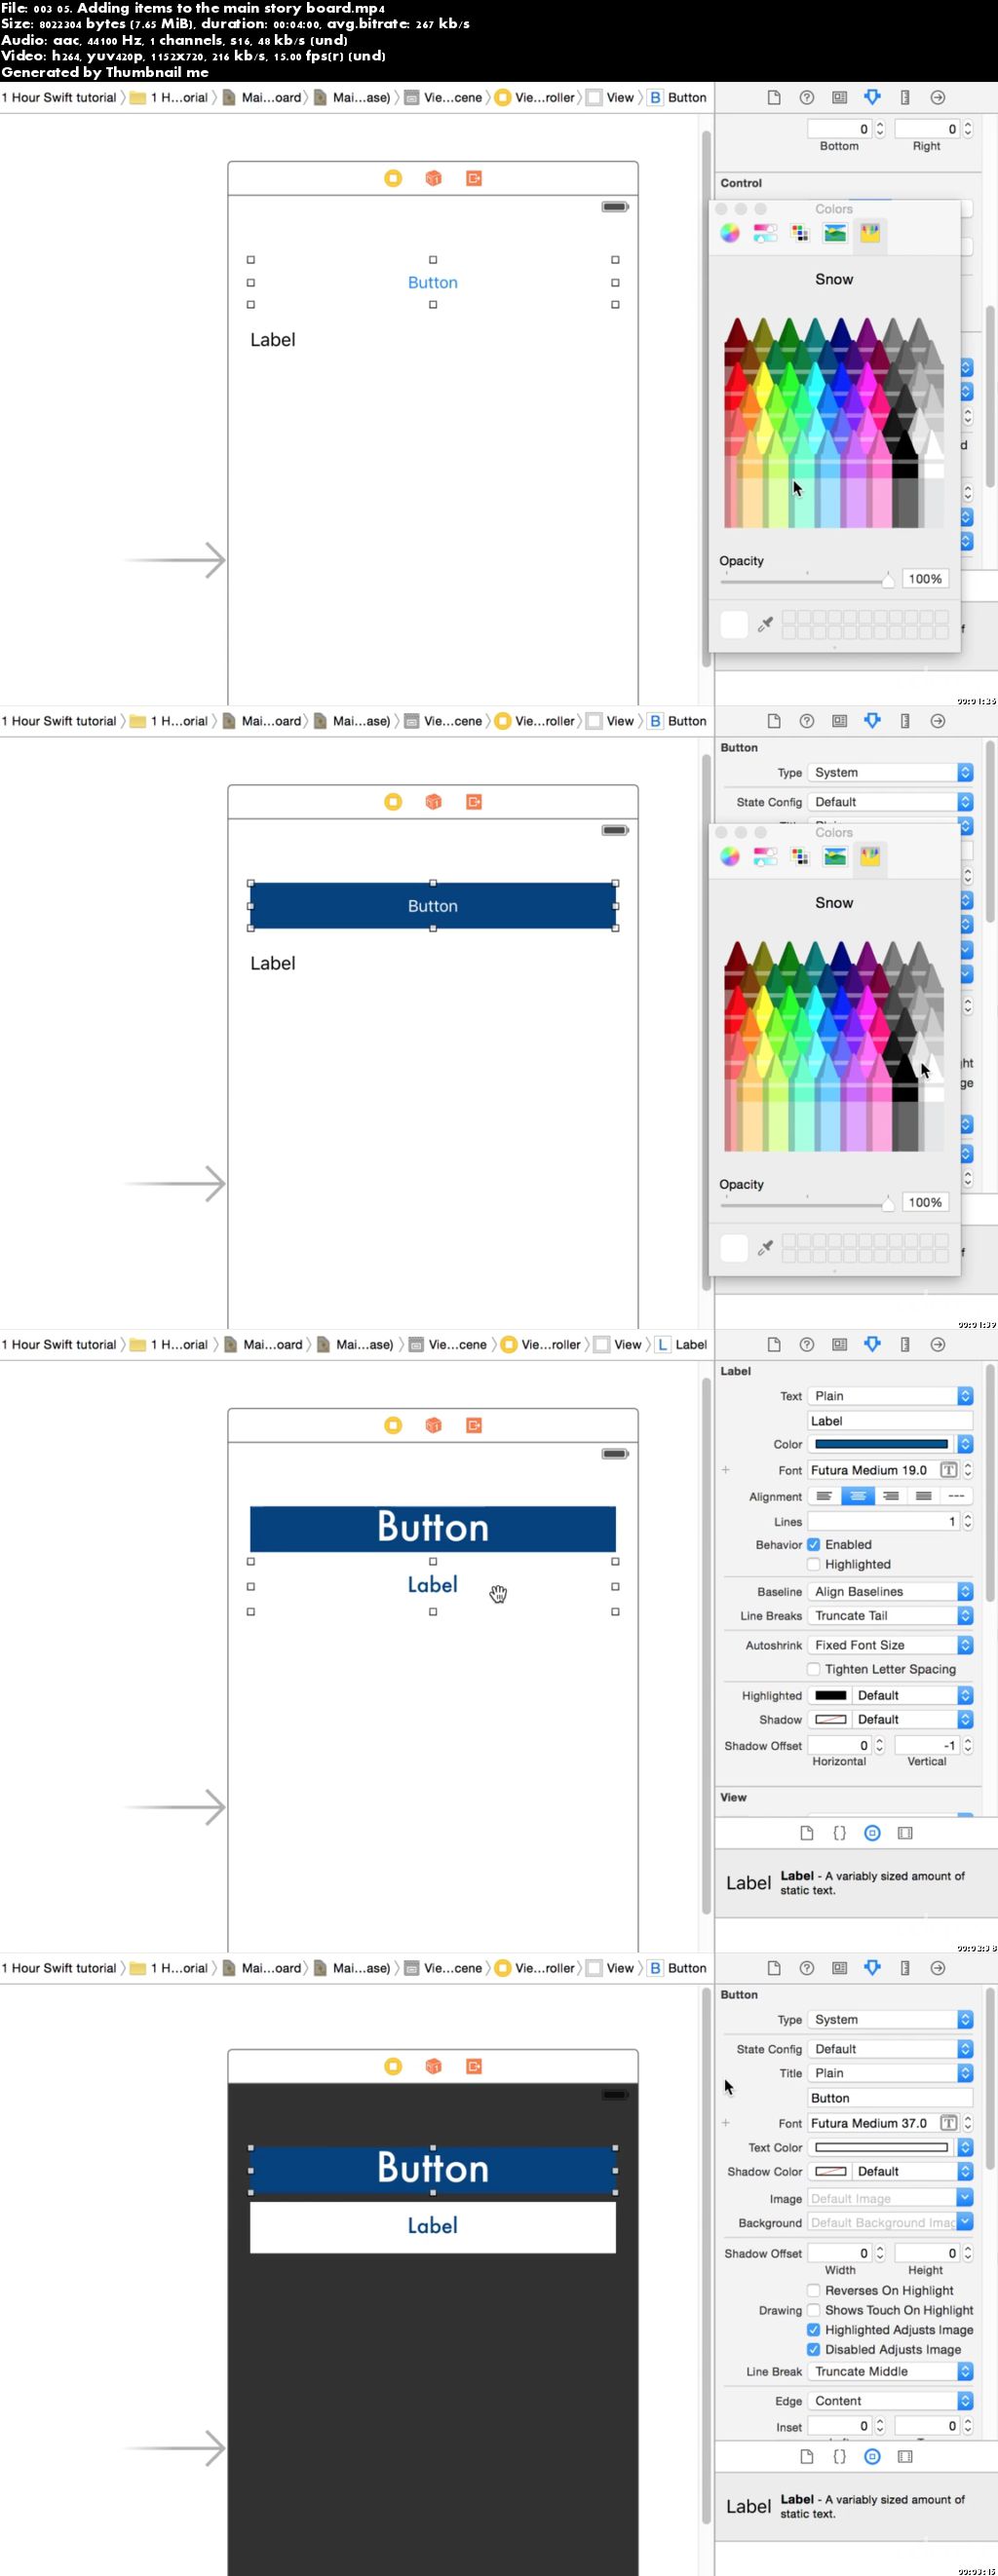The height and width of the screenshot is (2576, 998).
Task: Select Pencils tab in Colors panel beside blue-filled Button
Action: click(x=870, y=856)
